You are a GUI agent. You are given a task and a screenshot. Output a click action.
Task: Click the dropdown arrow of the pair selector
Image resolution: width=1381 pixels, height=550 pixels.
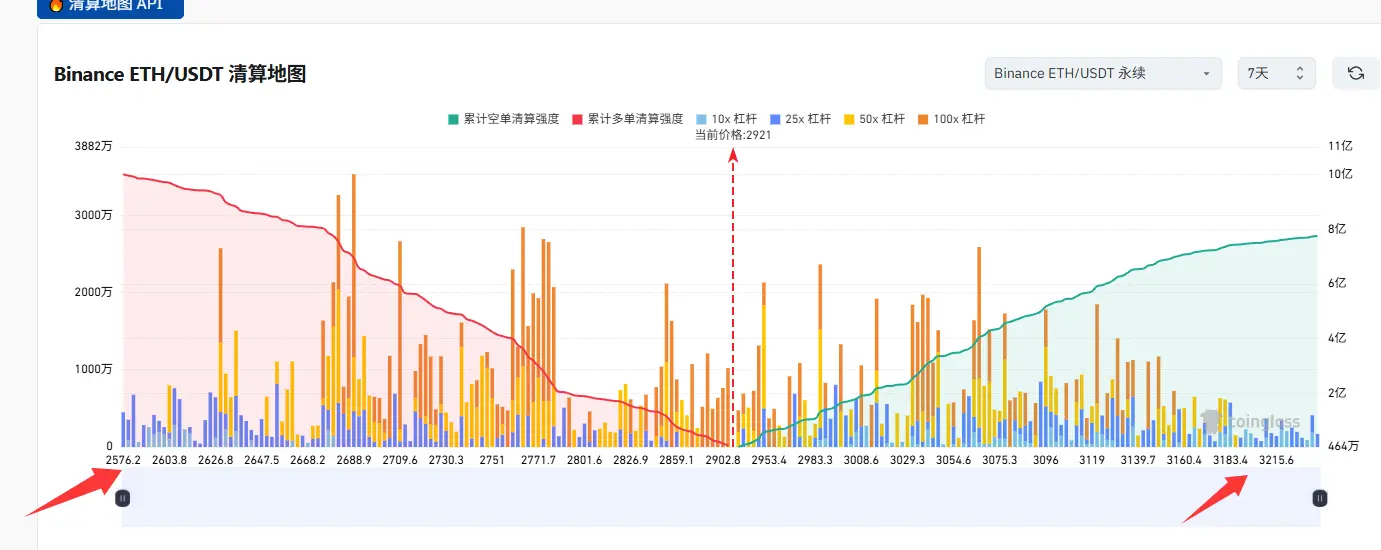click(x=1206, y=74)
